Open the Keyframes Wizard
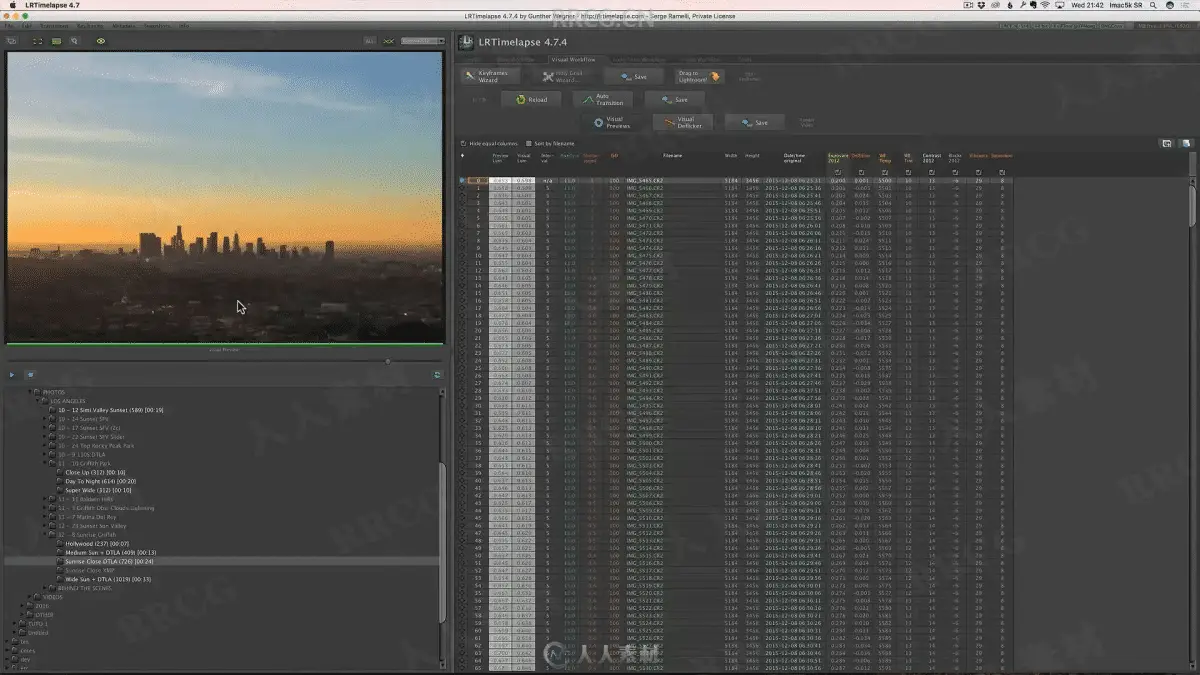 pyautogui.click(x=489, y=76)
